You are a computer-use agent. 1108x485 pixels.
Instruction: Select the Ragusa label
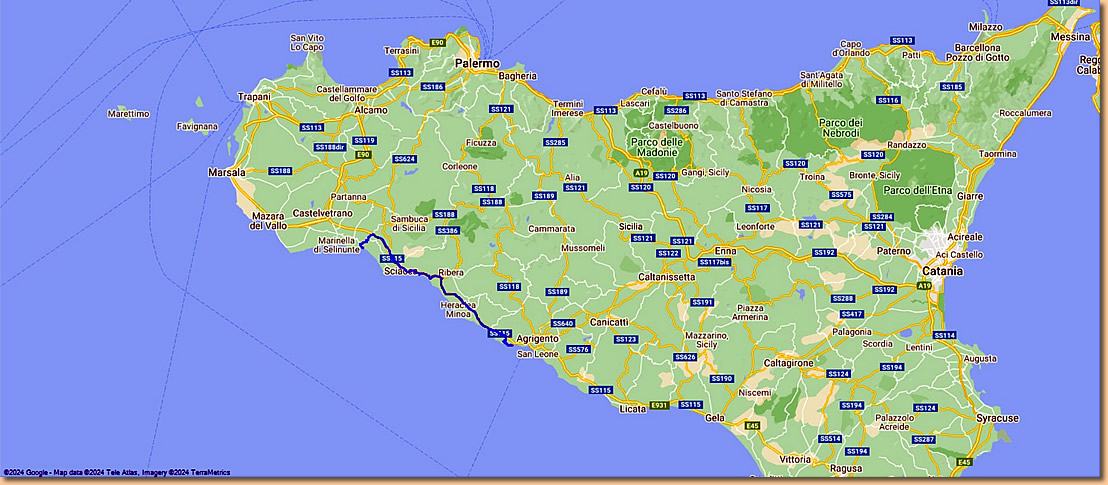pos(847,469)
